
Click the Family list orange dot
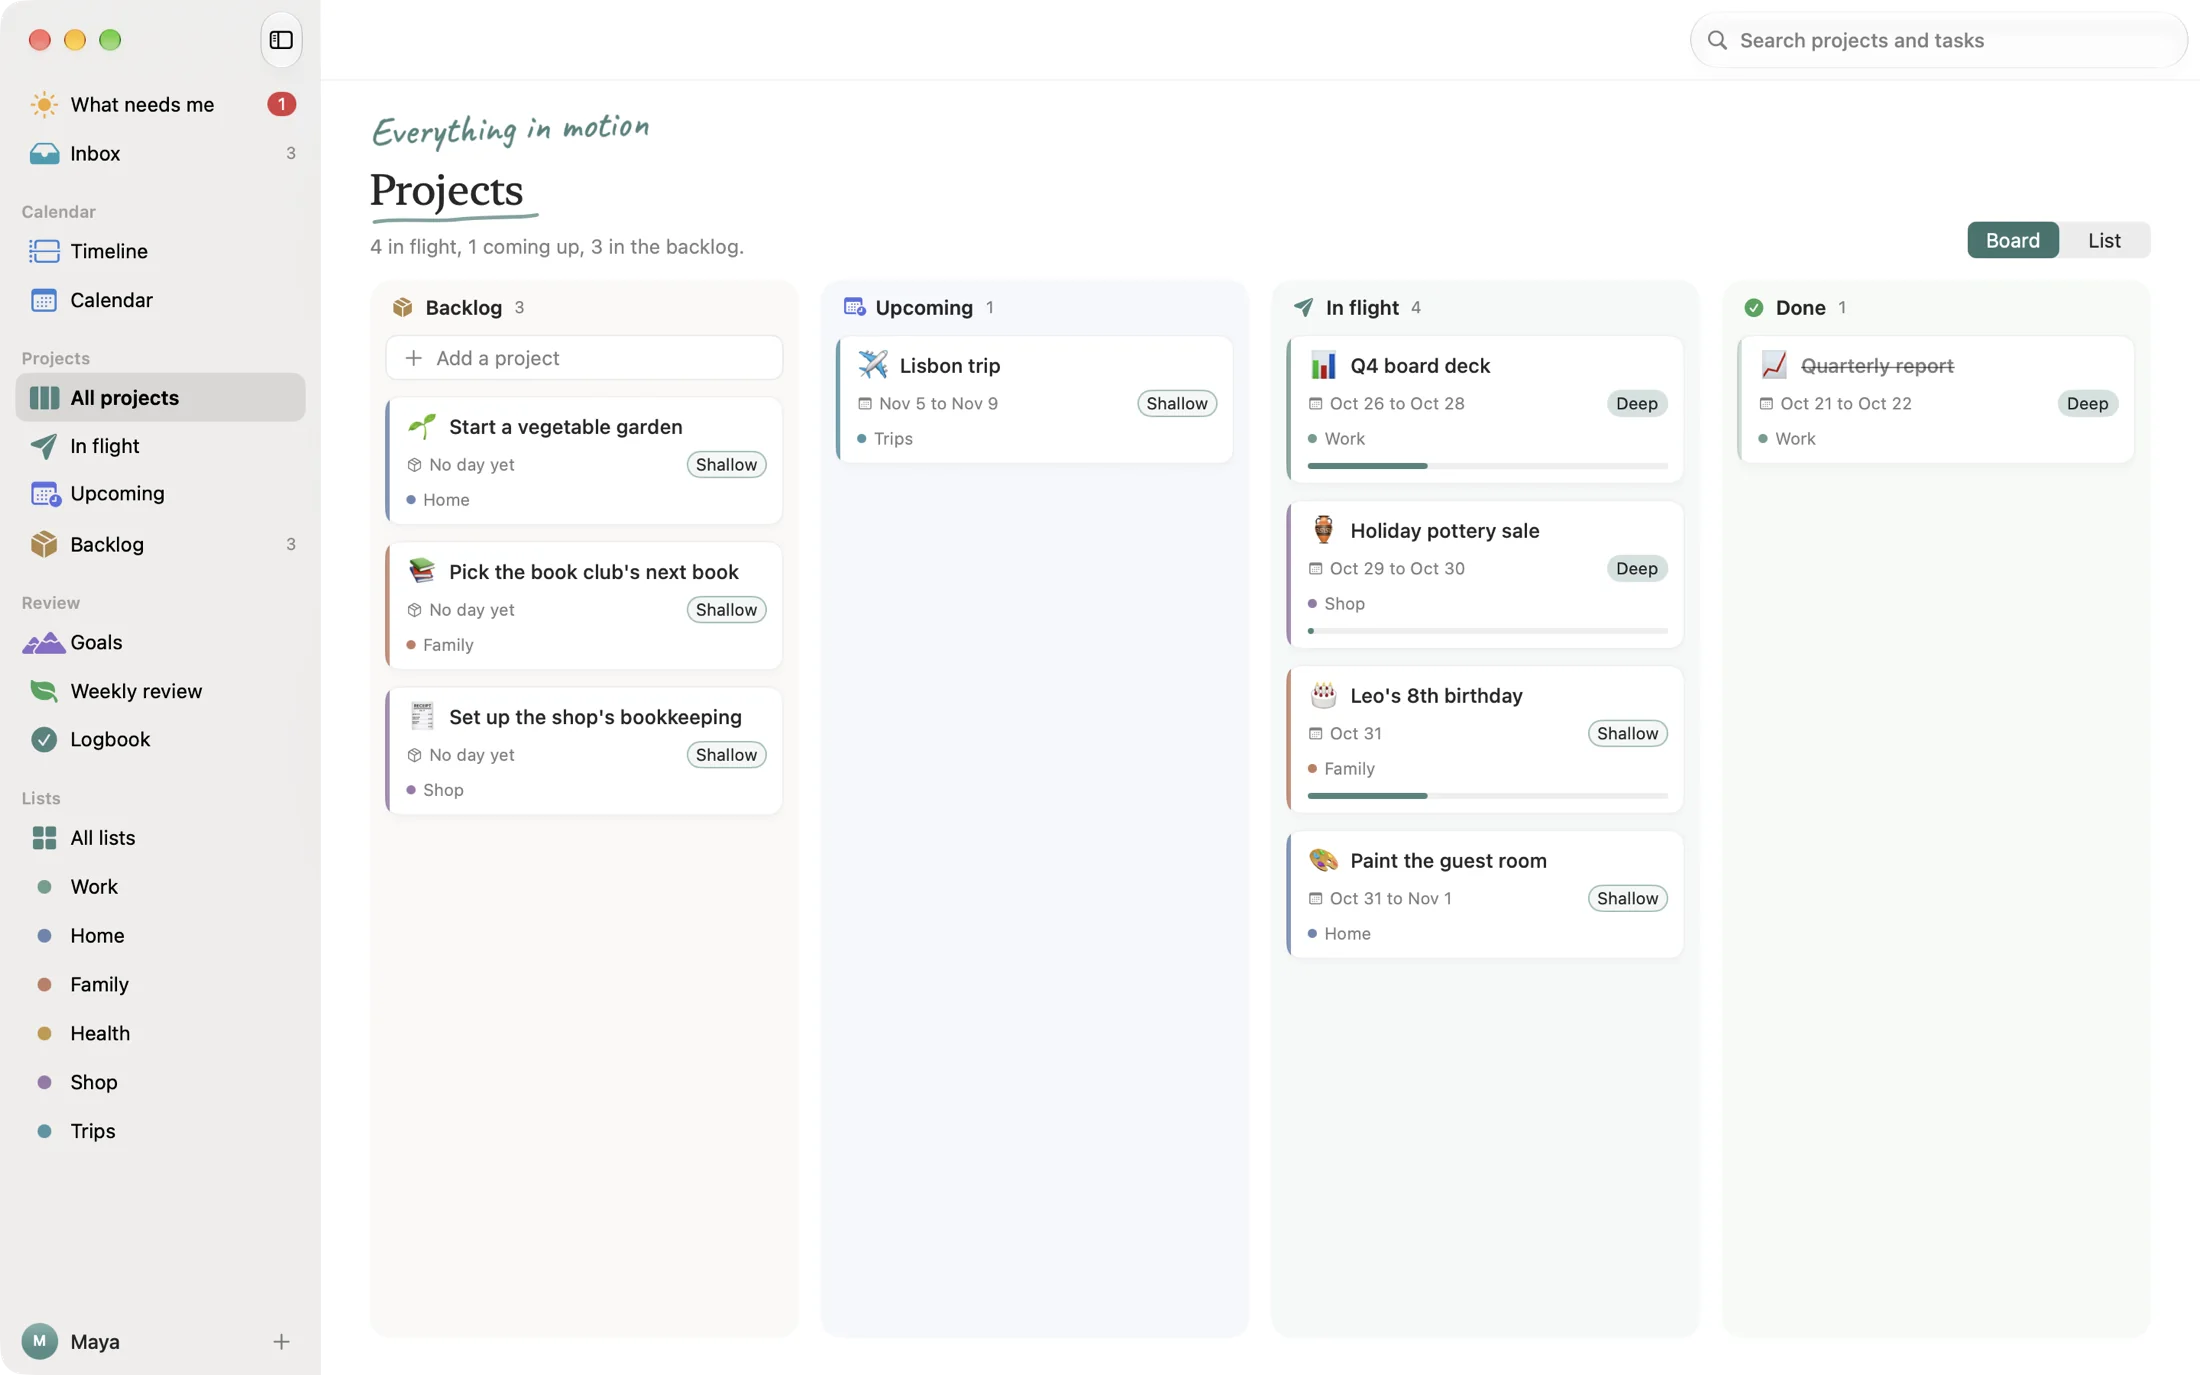click(44, 984)
